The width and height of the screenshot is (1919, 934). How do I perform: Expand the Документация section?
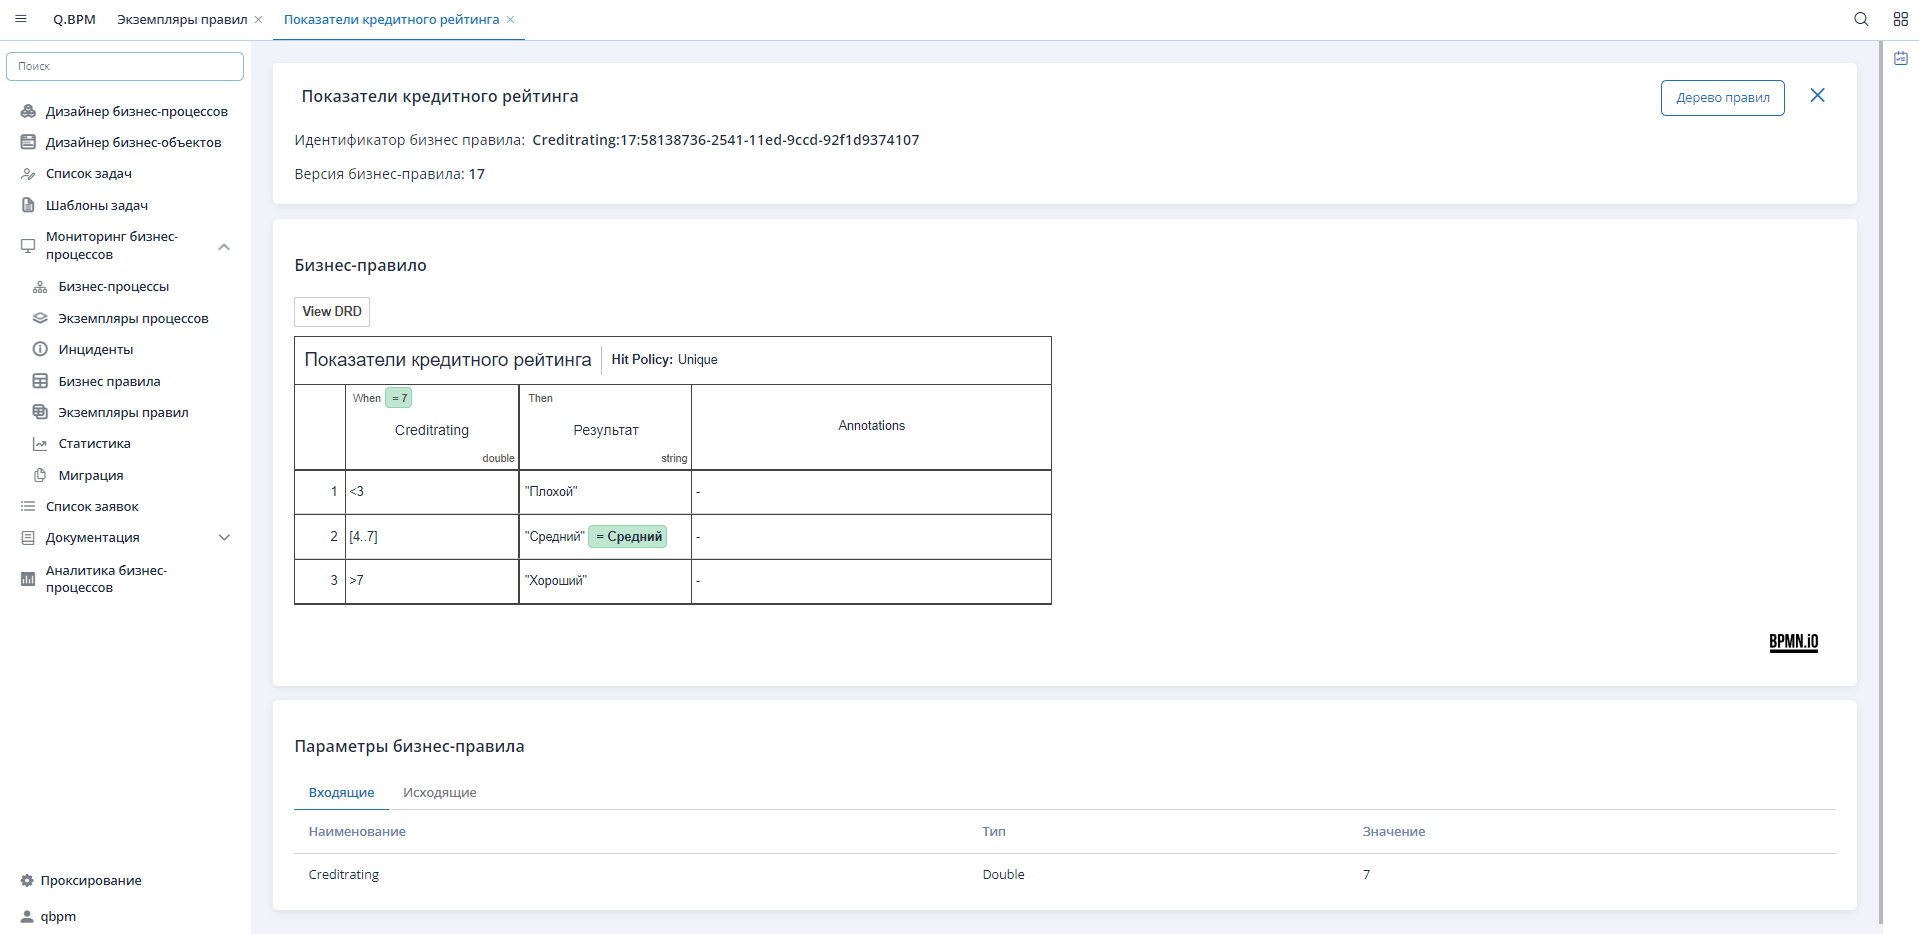(x=224, y=538)
